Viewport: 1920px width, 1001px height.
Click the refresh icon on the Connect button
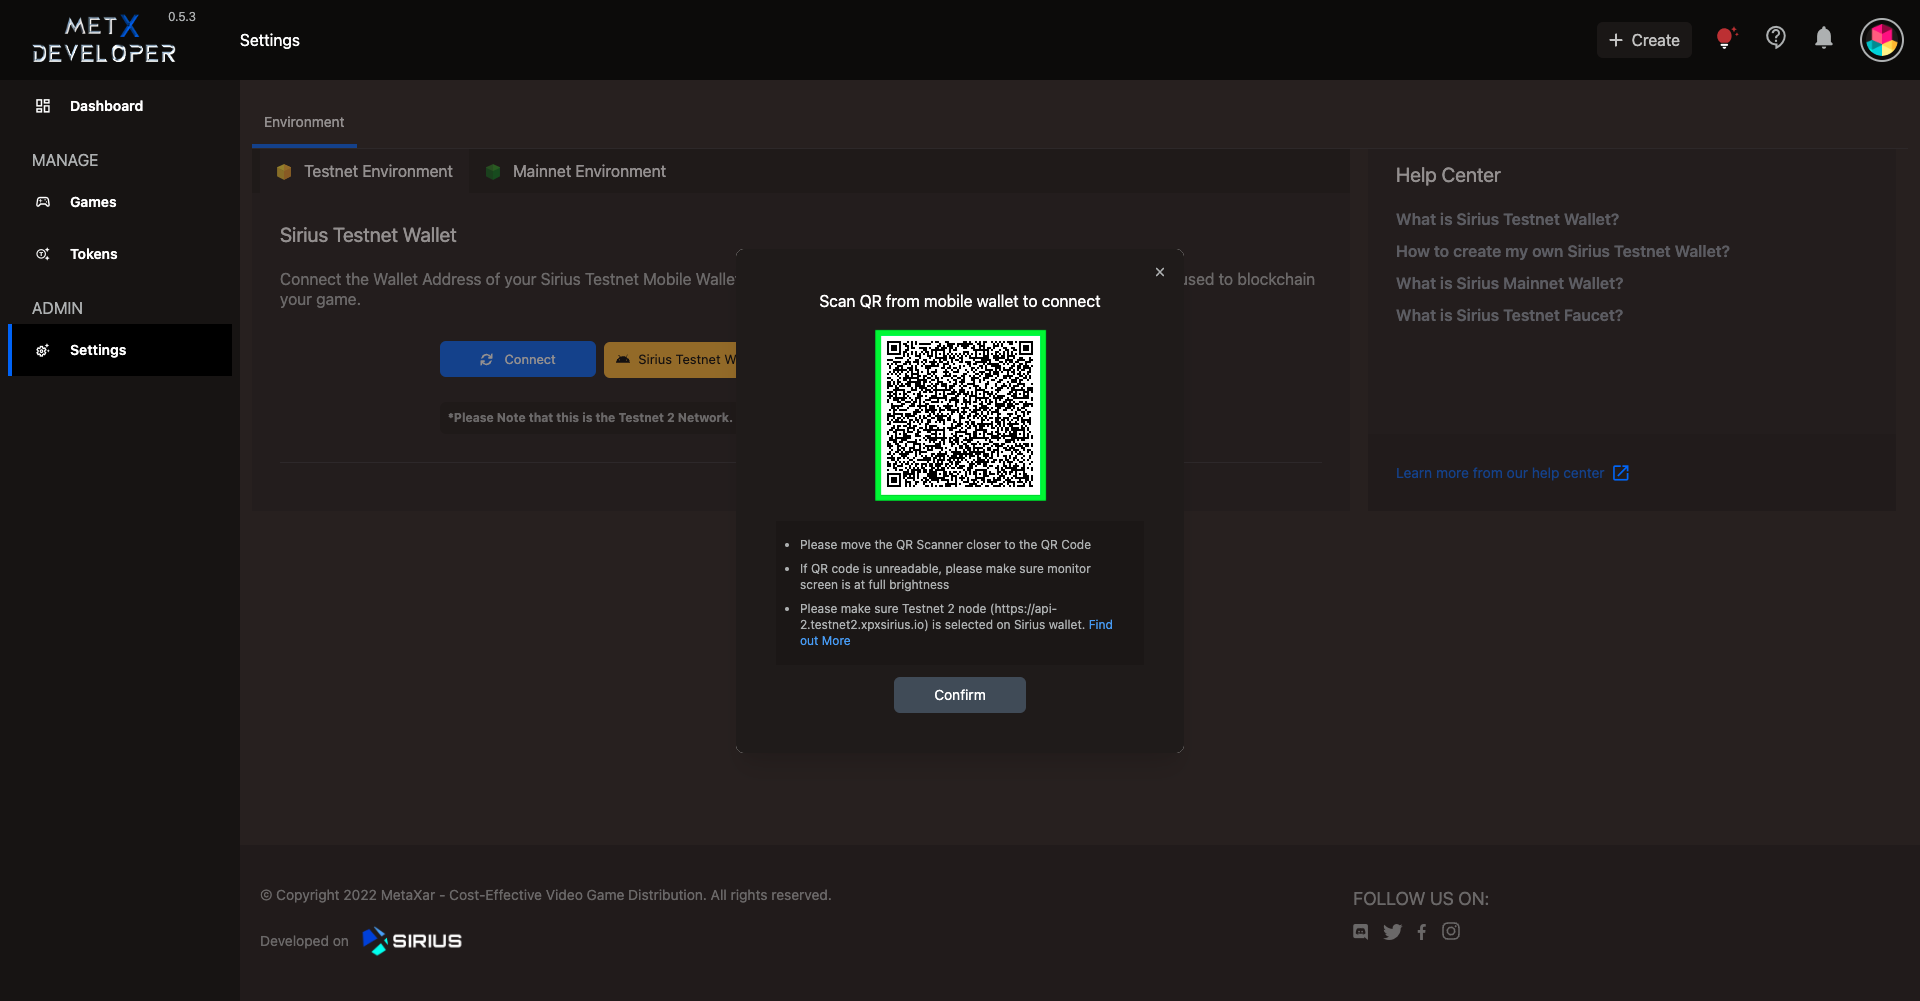click(x=487, y=359)
